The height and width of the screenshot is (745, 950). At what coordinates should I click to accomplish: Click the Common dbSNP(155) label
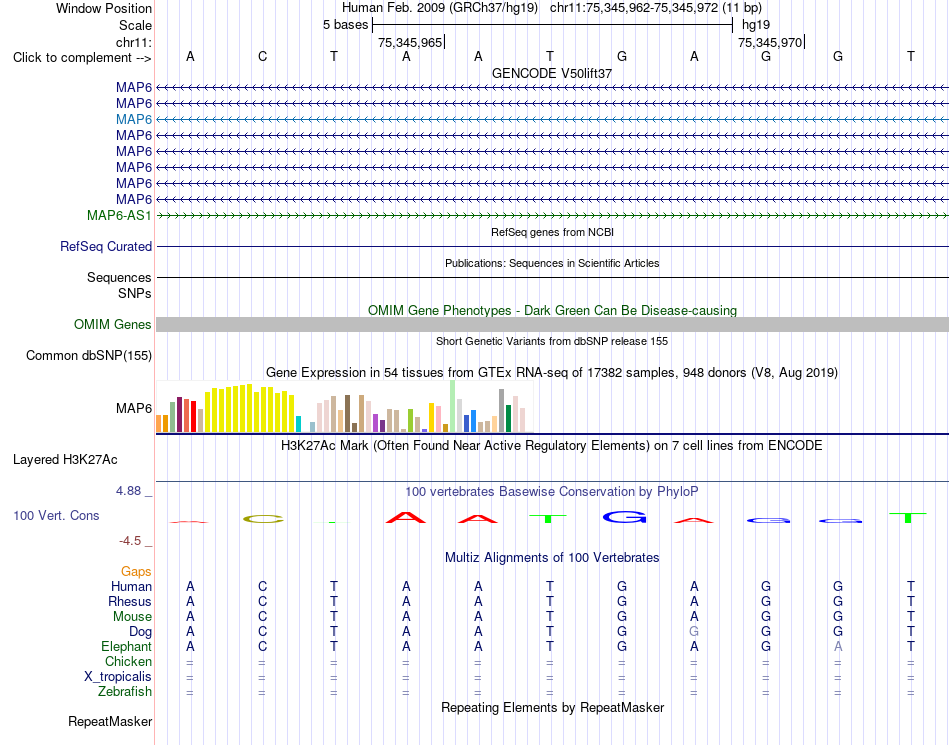[x=89, y=356]
